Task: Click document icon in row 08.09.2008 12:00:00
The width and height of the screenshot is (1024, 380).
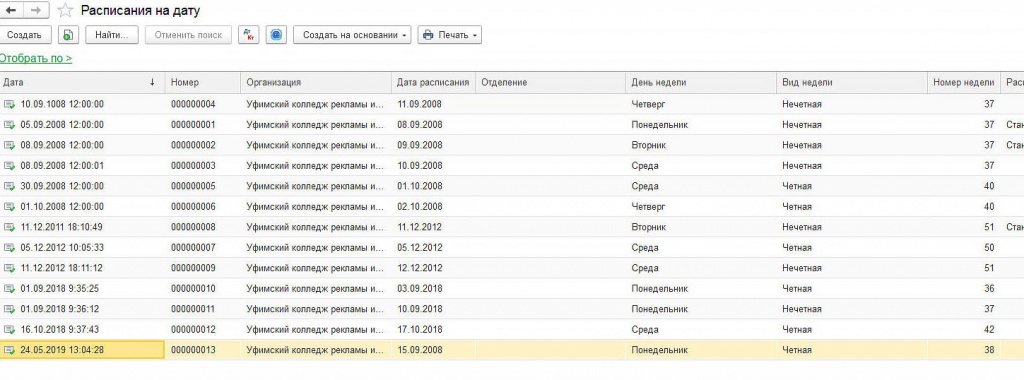Action: point(9,145)
